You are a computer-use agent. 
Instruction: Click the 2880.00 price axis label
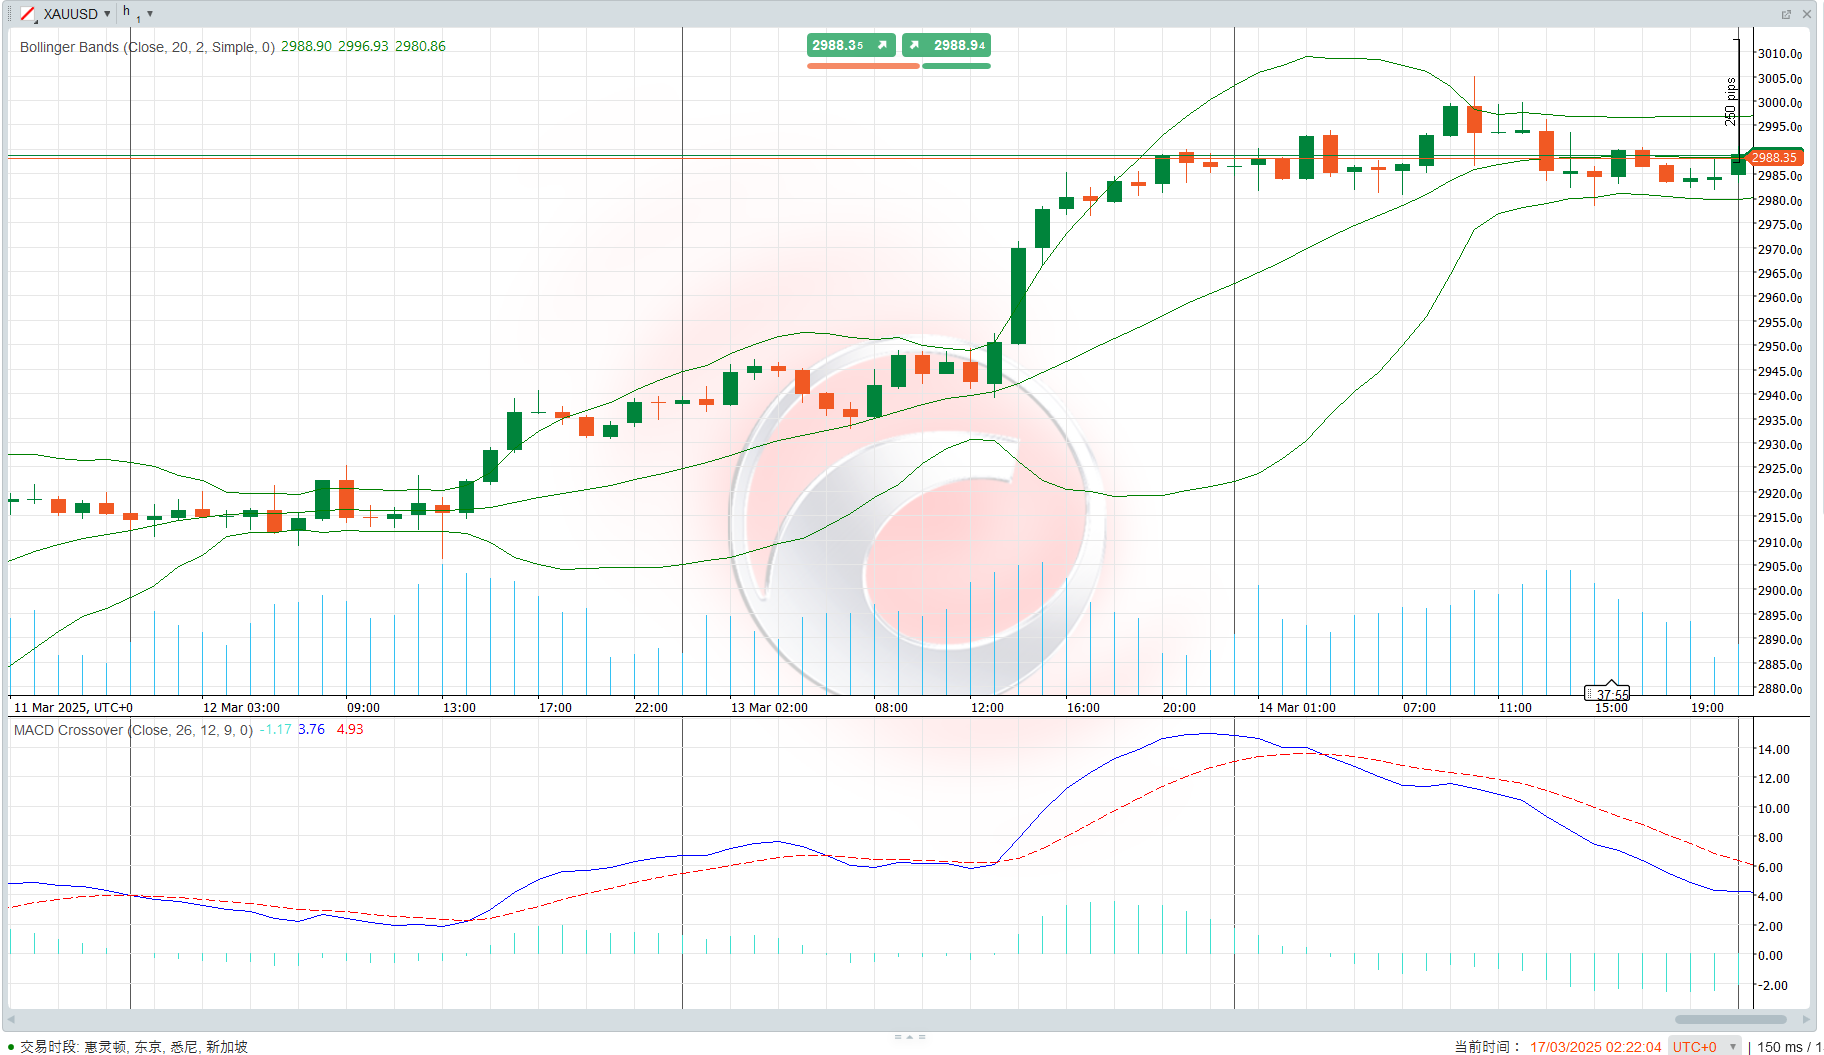[1780, 689]
